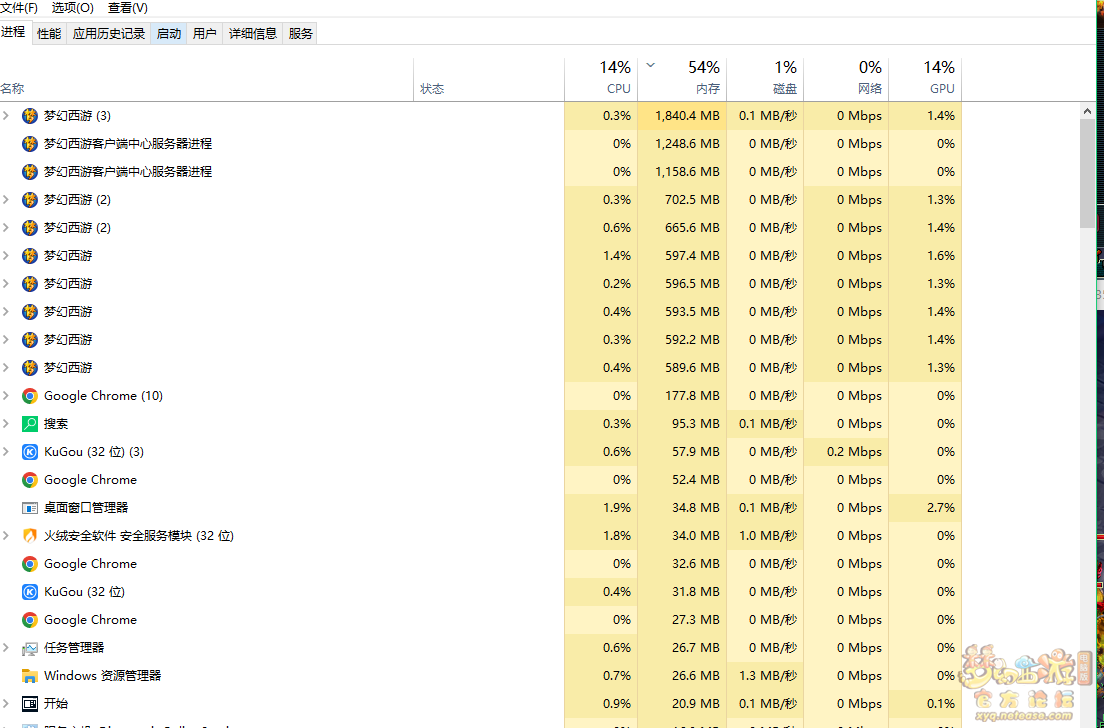1104x728 pixels.
Task: Click icon of 梦幻西游 process using 593.5 MB
Action: [x=30, y=312]
